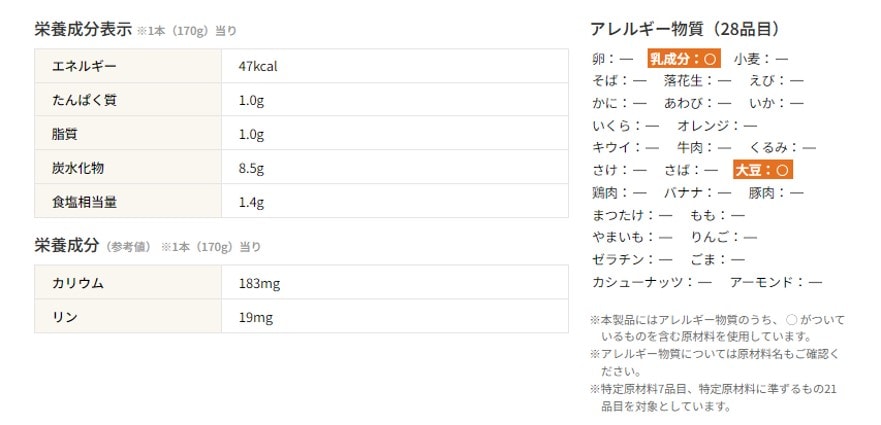Click the 19mg phosphorus value

click(255, 317)
